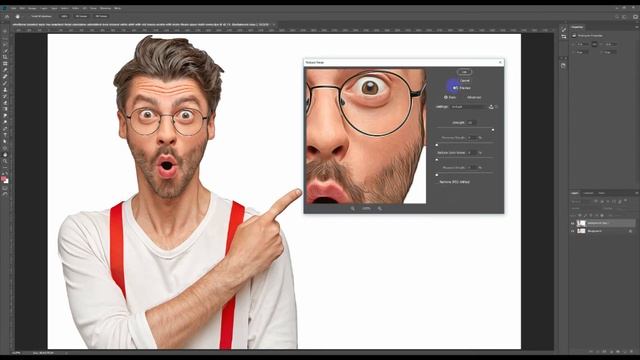The image size is (640, 360).
Task: Select the Gradient tool
Action: click(x=5, y=109)
